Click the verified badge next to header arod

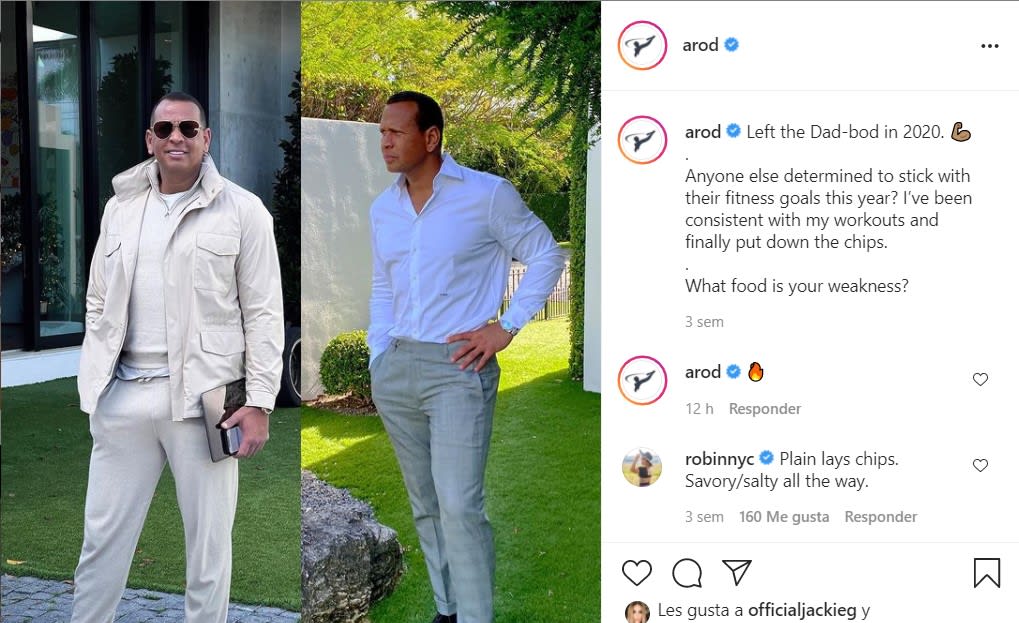pyautogui.click(x=731, y=46)
